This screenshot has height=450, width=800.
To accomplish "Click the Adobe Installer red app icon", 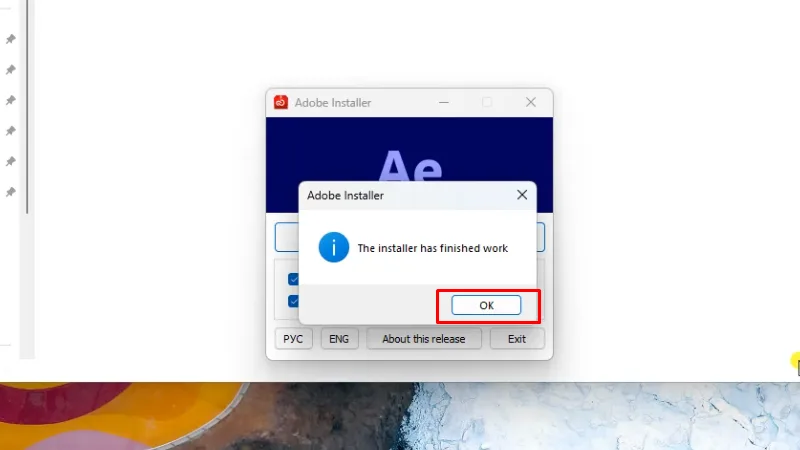I will point(281,103).
